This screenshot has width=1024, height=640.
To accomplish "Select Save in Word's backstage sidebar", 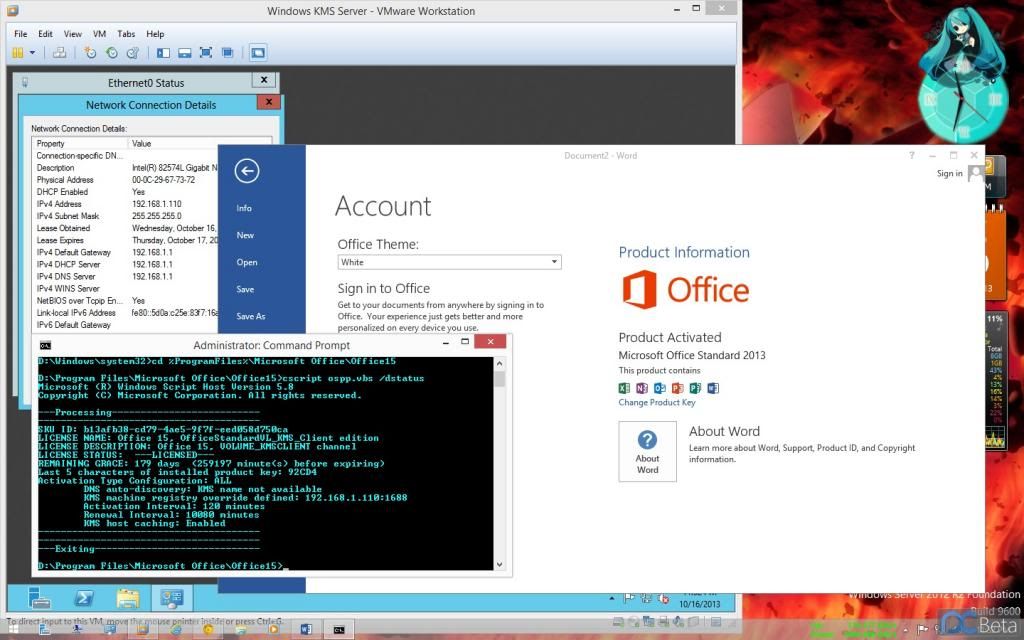I will coord(246,289).
